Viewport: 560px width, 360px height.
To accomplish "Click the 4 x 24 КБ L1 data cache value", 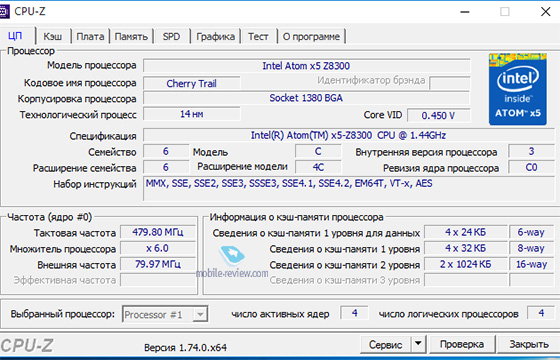I will pyautogui.click(x=465, y=232).
